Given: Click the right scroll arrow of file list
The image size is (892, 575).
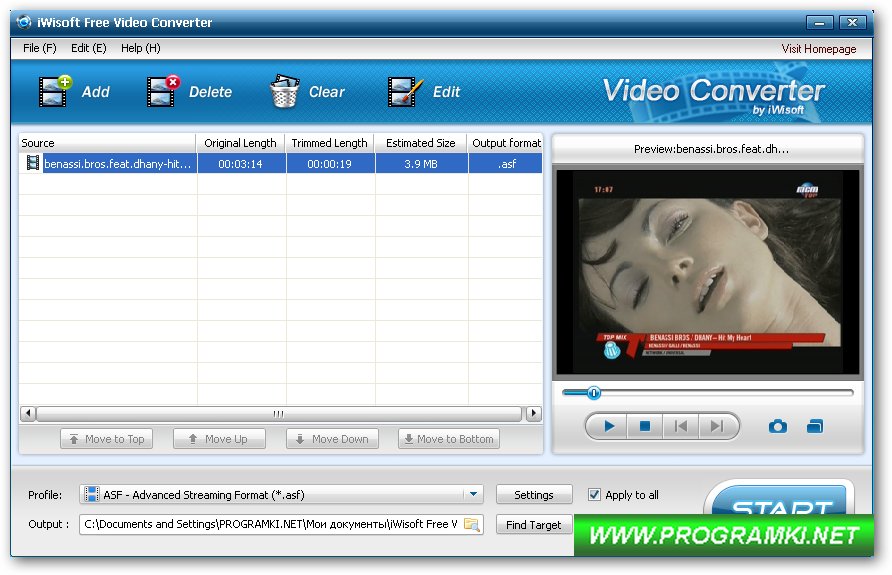Looking at the screenshot, I should pyautogui.click(x=533, y=413).
